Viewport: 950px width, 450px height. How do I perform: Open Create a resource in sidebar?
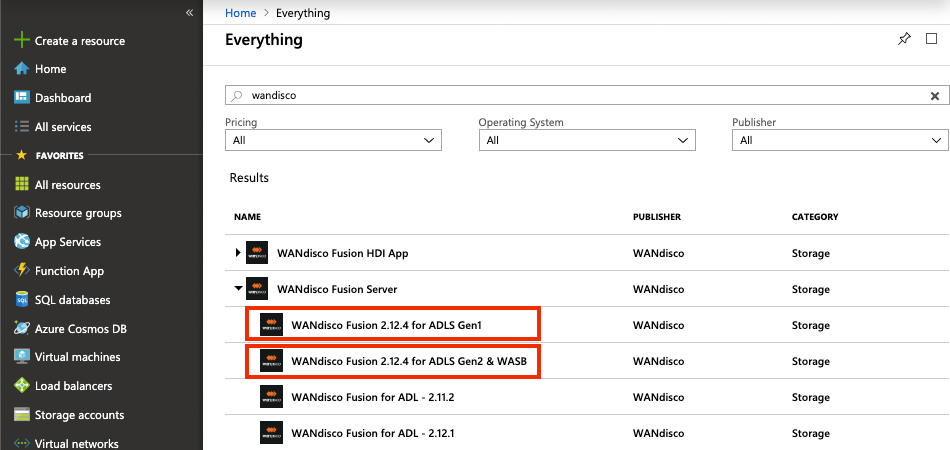click(x=80, y=41)
